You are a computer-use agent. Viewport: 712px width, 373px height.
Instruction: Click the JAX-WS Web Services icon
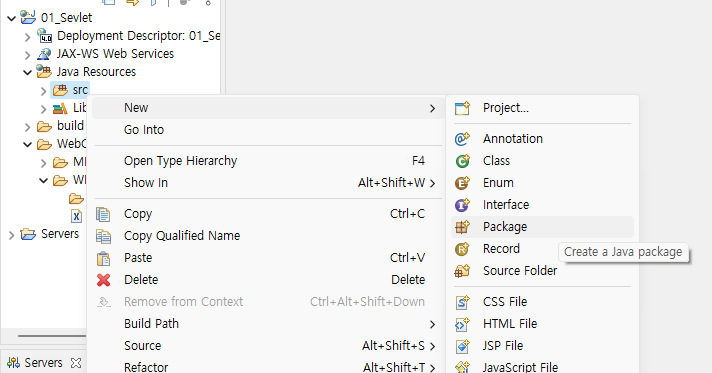[44, 54]
